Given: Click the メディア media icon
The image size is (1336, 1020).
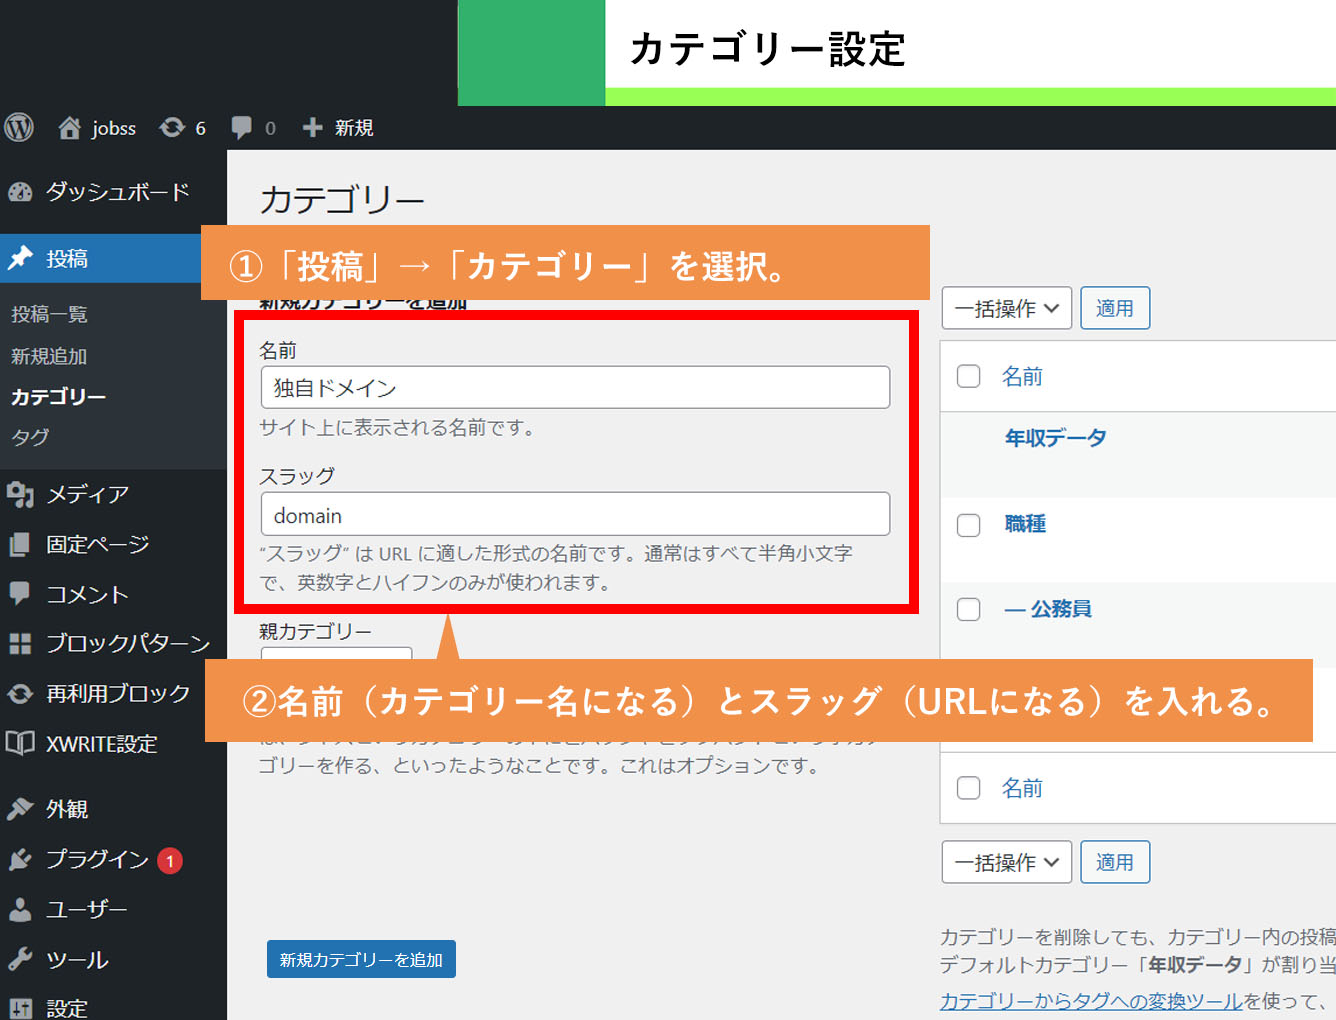Looking at the screenshot, I should [20, 494].
